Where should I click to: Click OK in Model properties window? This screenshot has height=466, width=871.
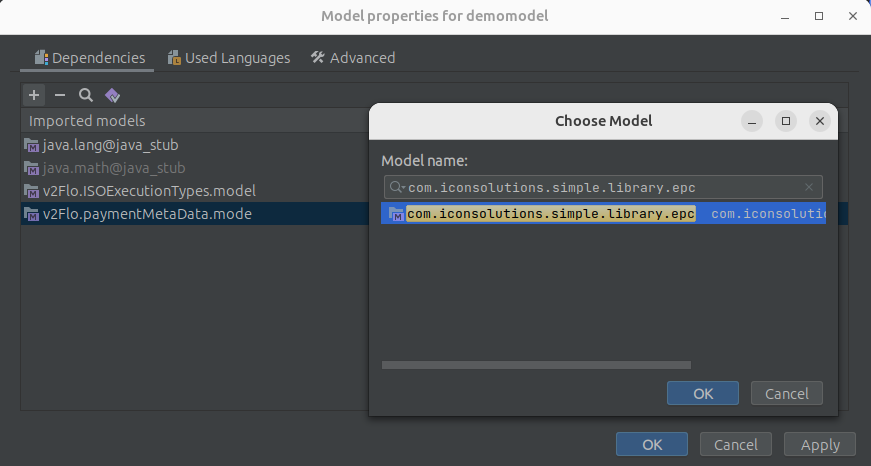652,444
